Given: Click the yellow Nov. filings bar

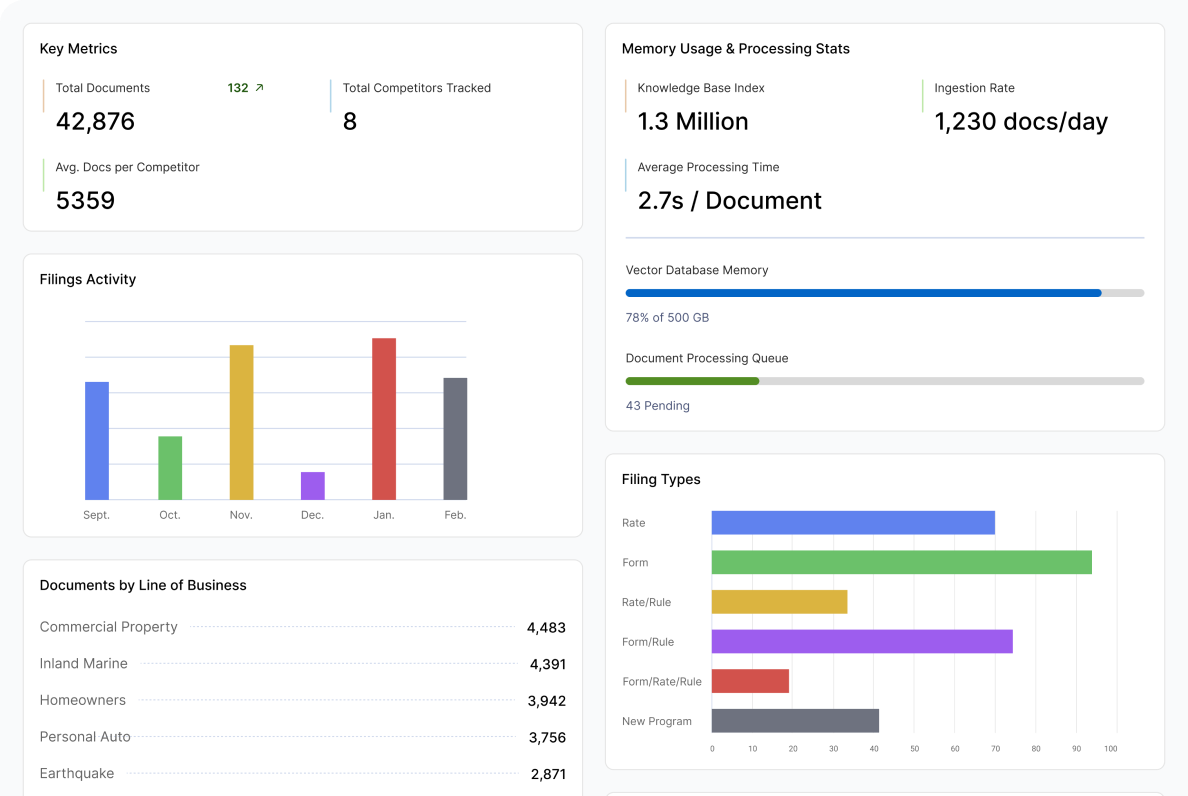Looking at the screenshot, I should point(241,422).
